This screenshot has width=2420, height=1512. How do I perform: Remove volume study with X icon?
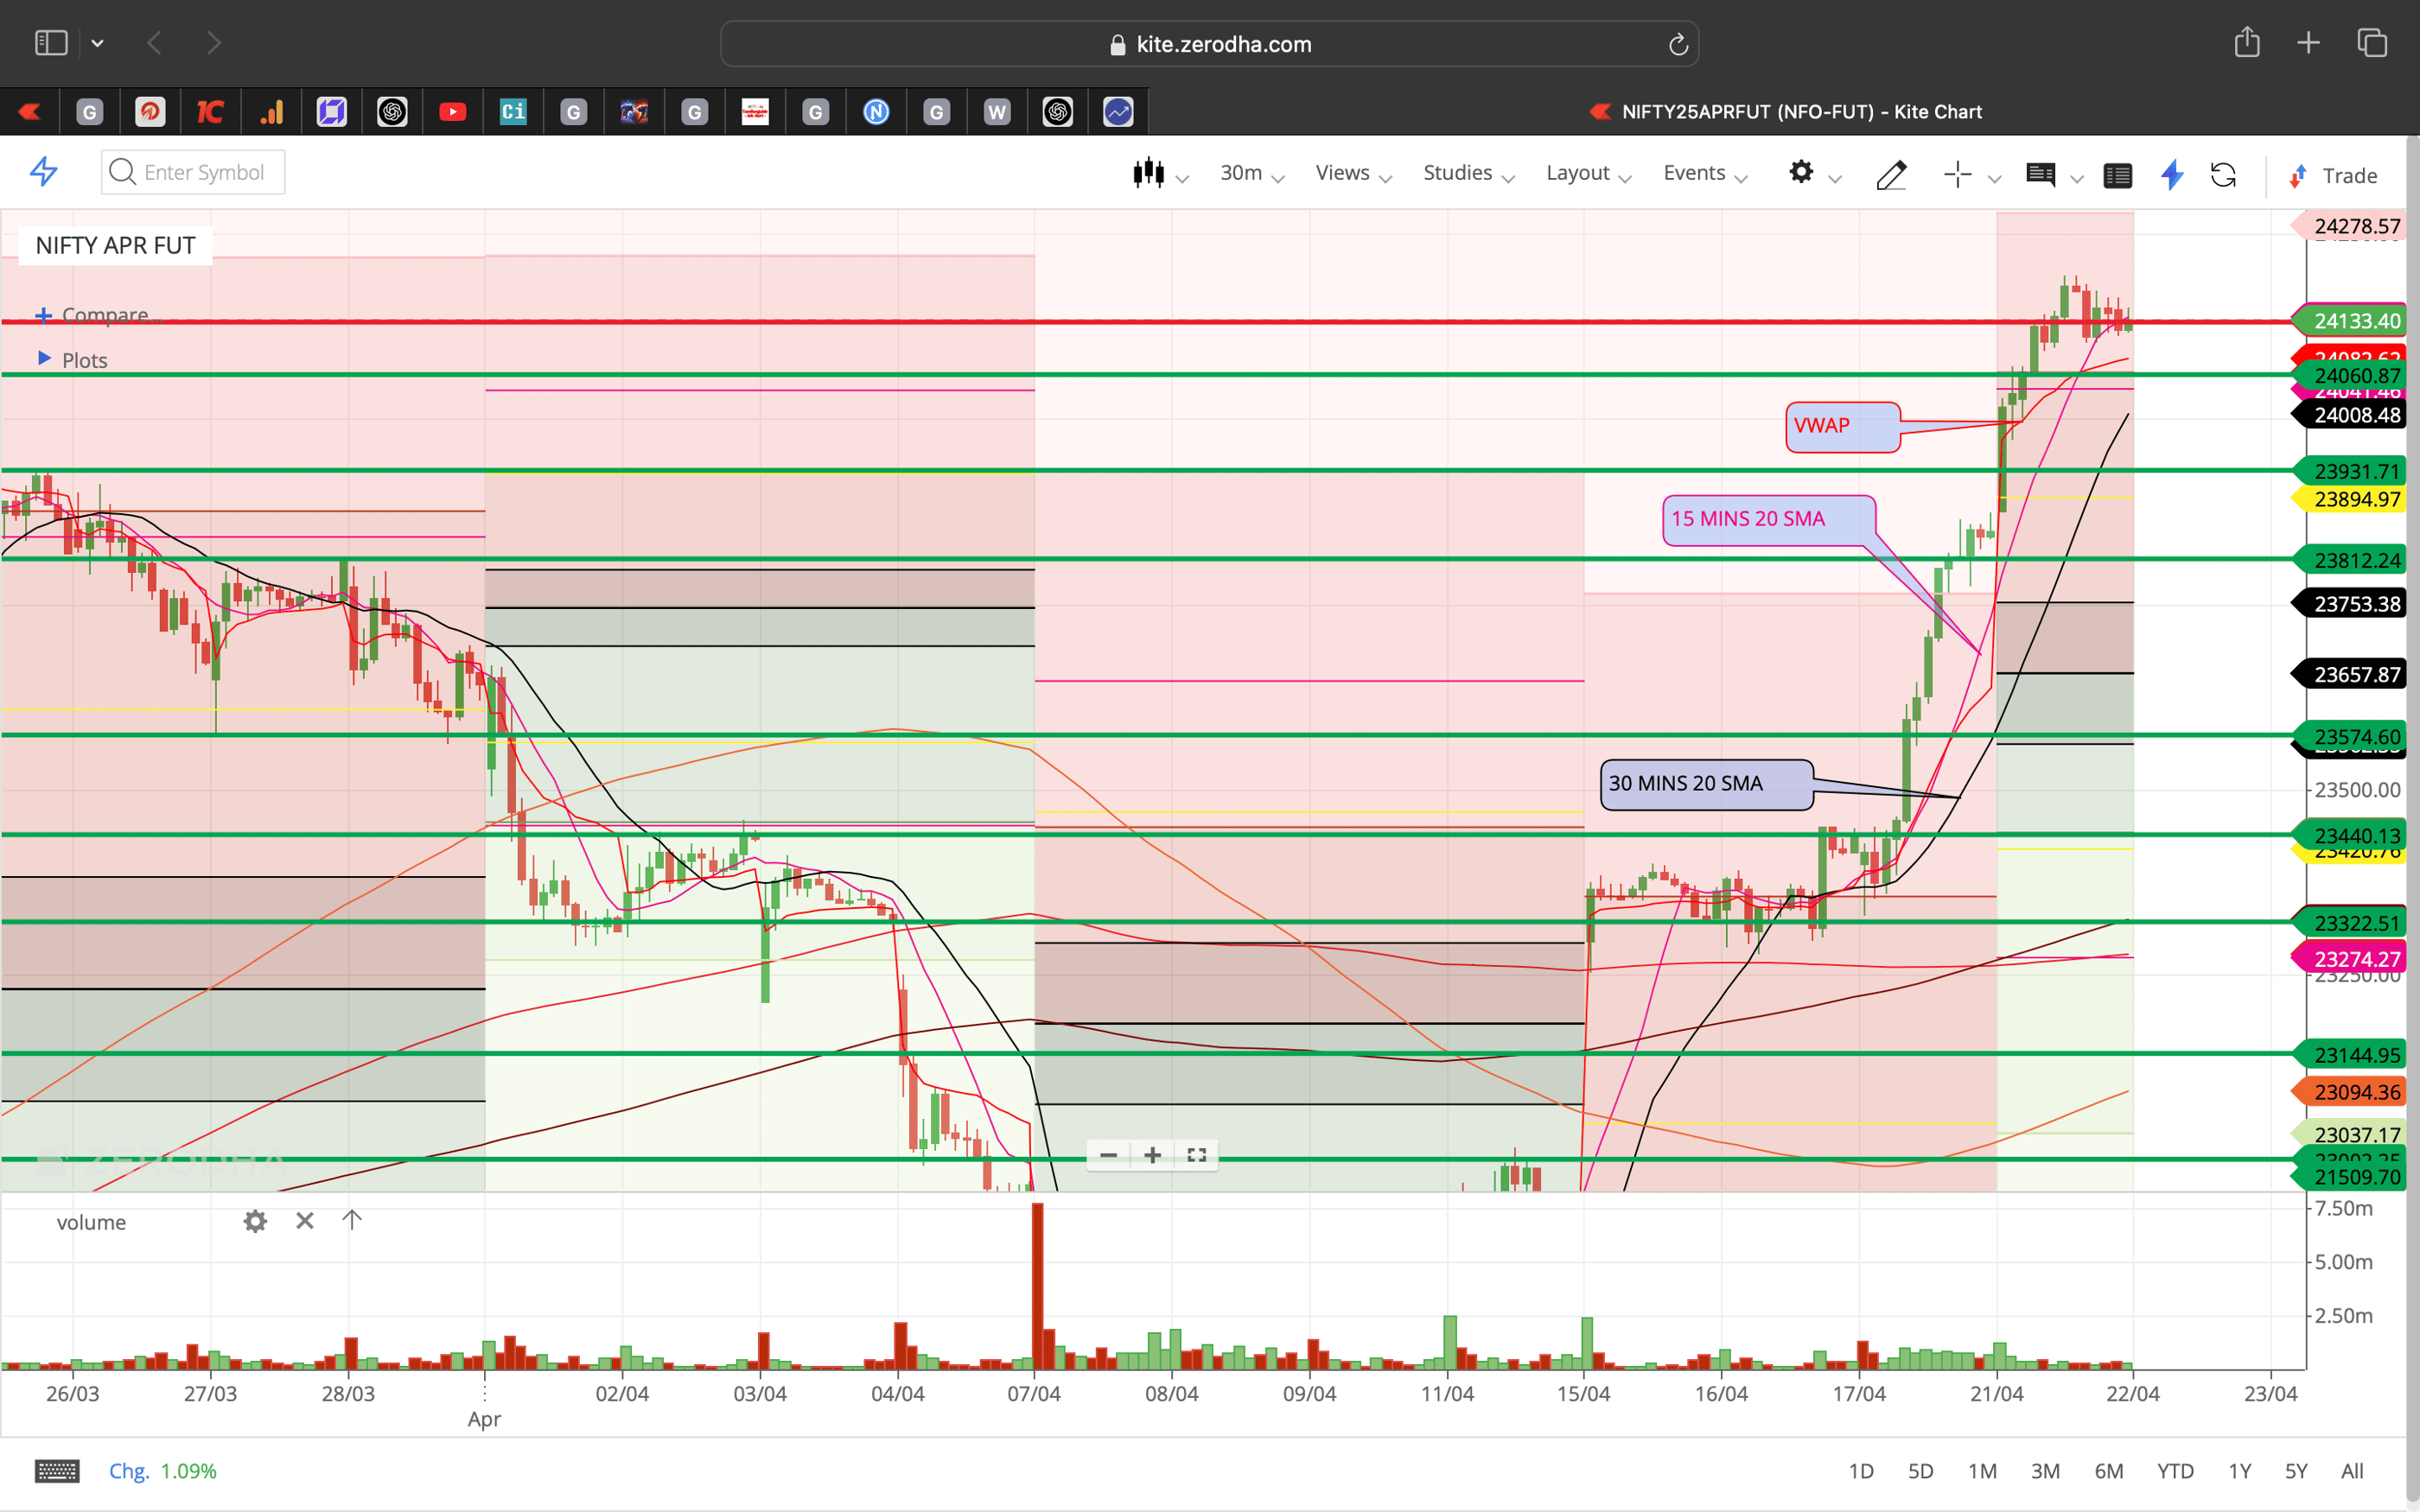(304, 1220)
